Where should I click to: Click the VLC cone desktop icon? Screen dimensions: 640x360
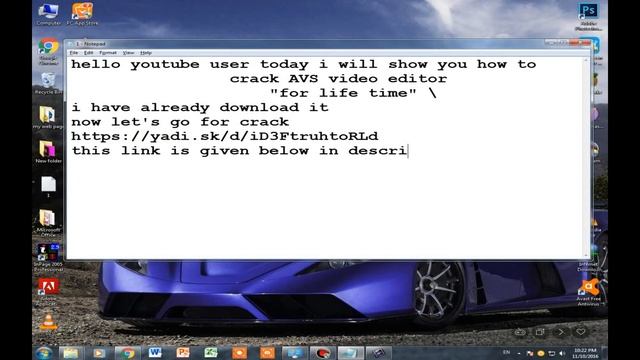coord(48,322)
